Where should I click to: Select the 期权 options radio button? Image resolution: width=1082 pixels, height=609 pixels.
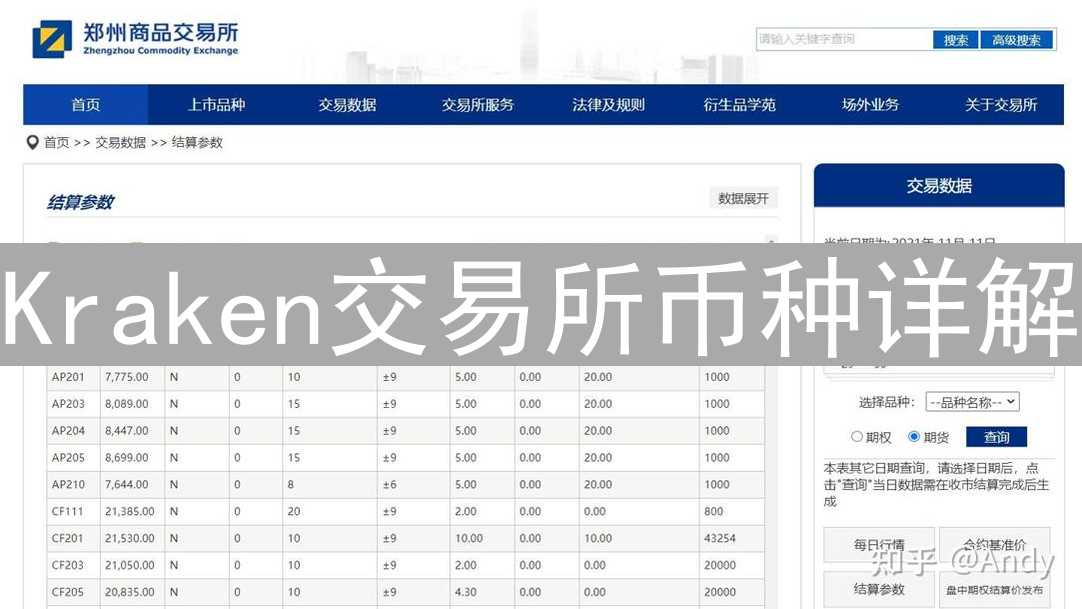click(856, 437)
